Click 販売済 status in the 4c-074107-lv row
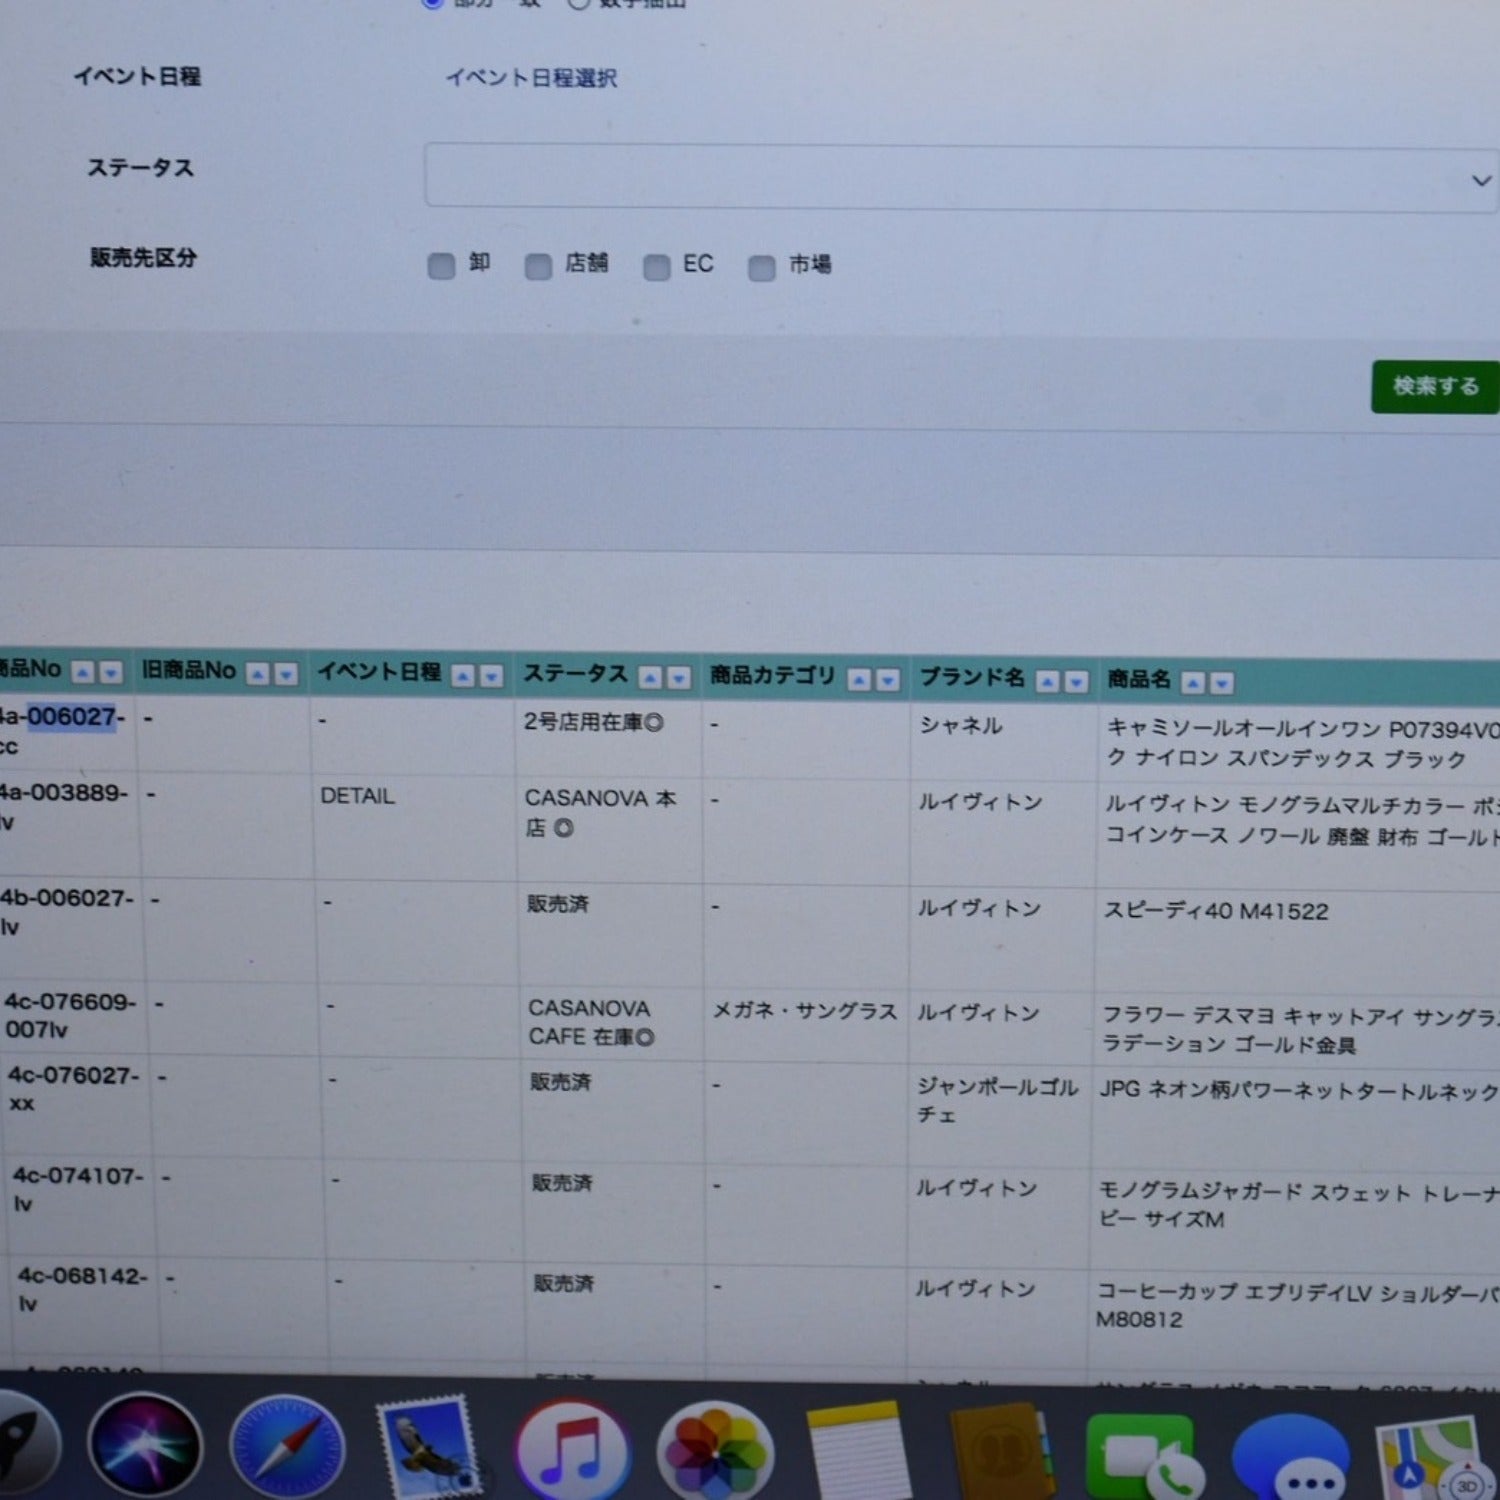This screenshot has width=1500, height=1500. (562, 1183)
